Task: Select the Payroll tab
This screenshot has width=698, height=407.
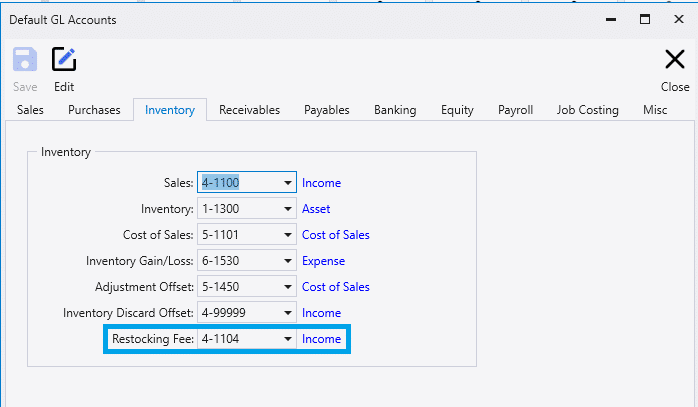Action: pos(515,110)
